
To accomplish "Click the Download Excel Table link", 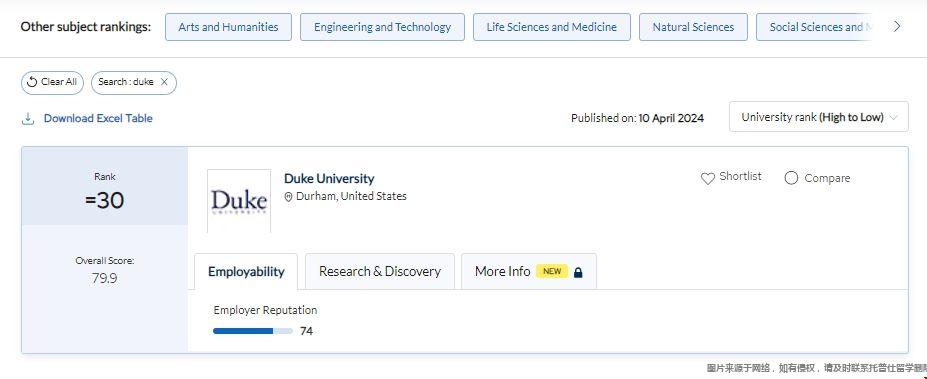I will [x=98, y=118].
